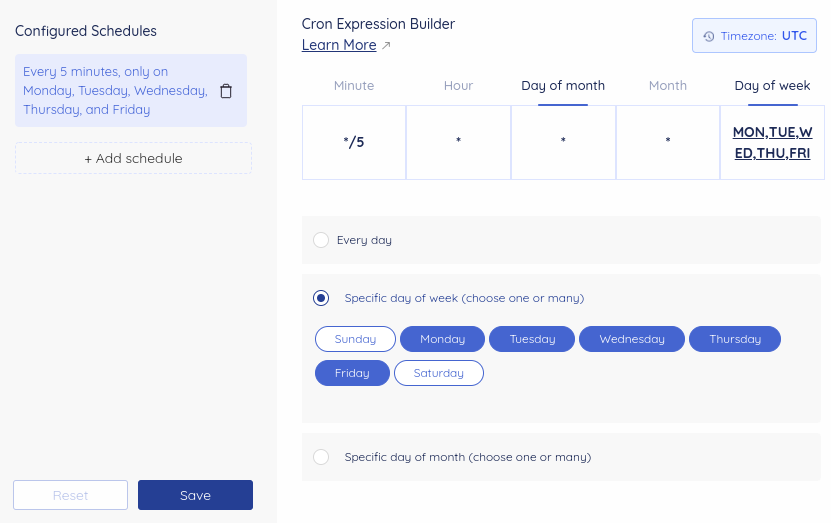Open the Day of week tab
Image resolution: width=831 pixels, height=523 pixels.
pyautogui.click(x=772, y=86)
